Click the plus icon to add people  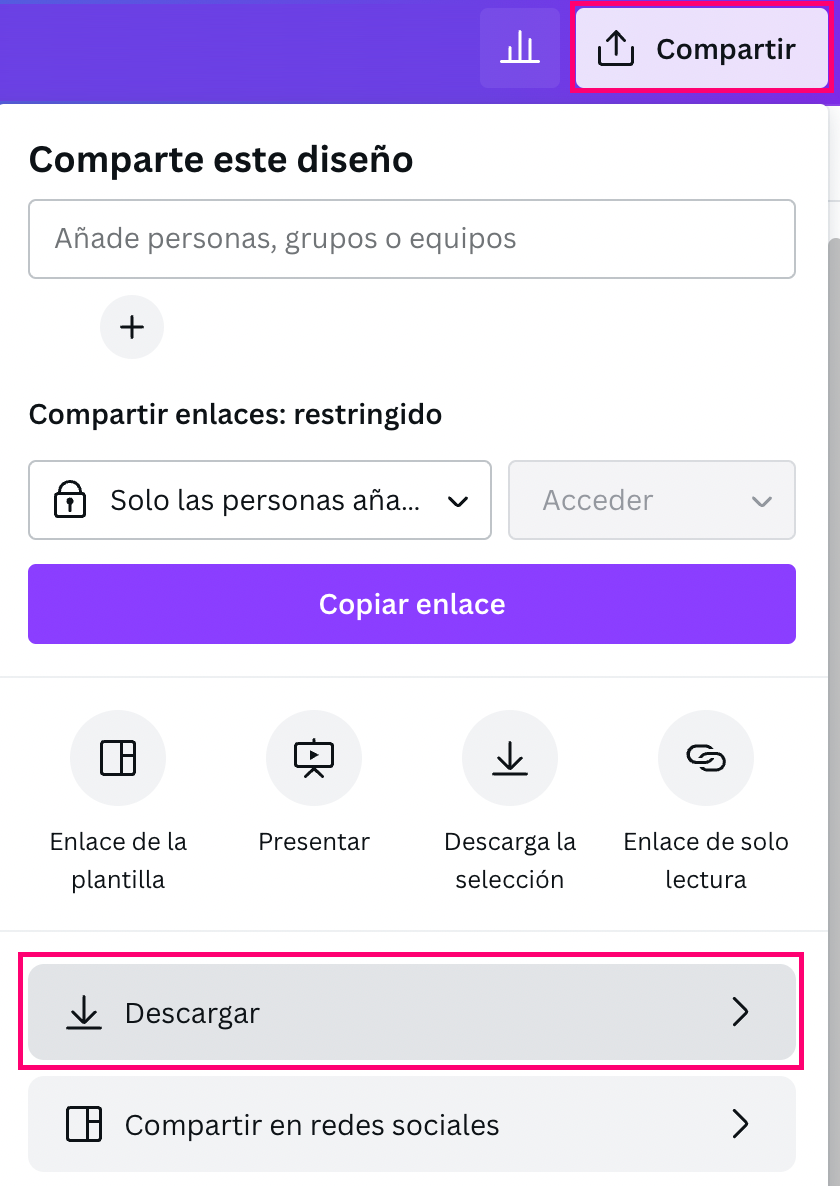click(132, 327)
